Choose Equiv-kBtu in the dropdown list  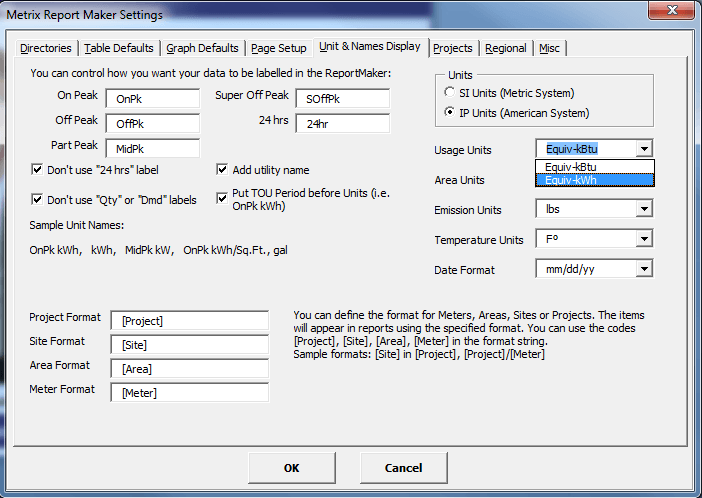coord(595,167)
